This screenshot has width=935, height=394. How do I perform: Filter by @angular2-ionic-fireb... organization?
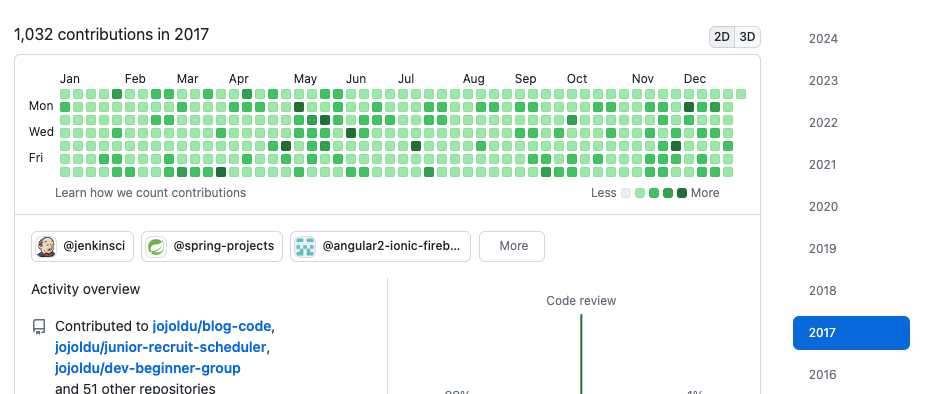(x=380, y=246)
